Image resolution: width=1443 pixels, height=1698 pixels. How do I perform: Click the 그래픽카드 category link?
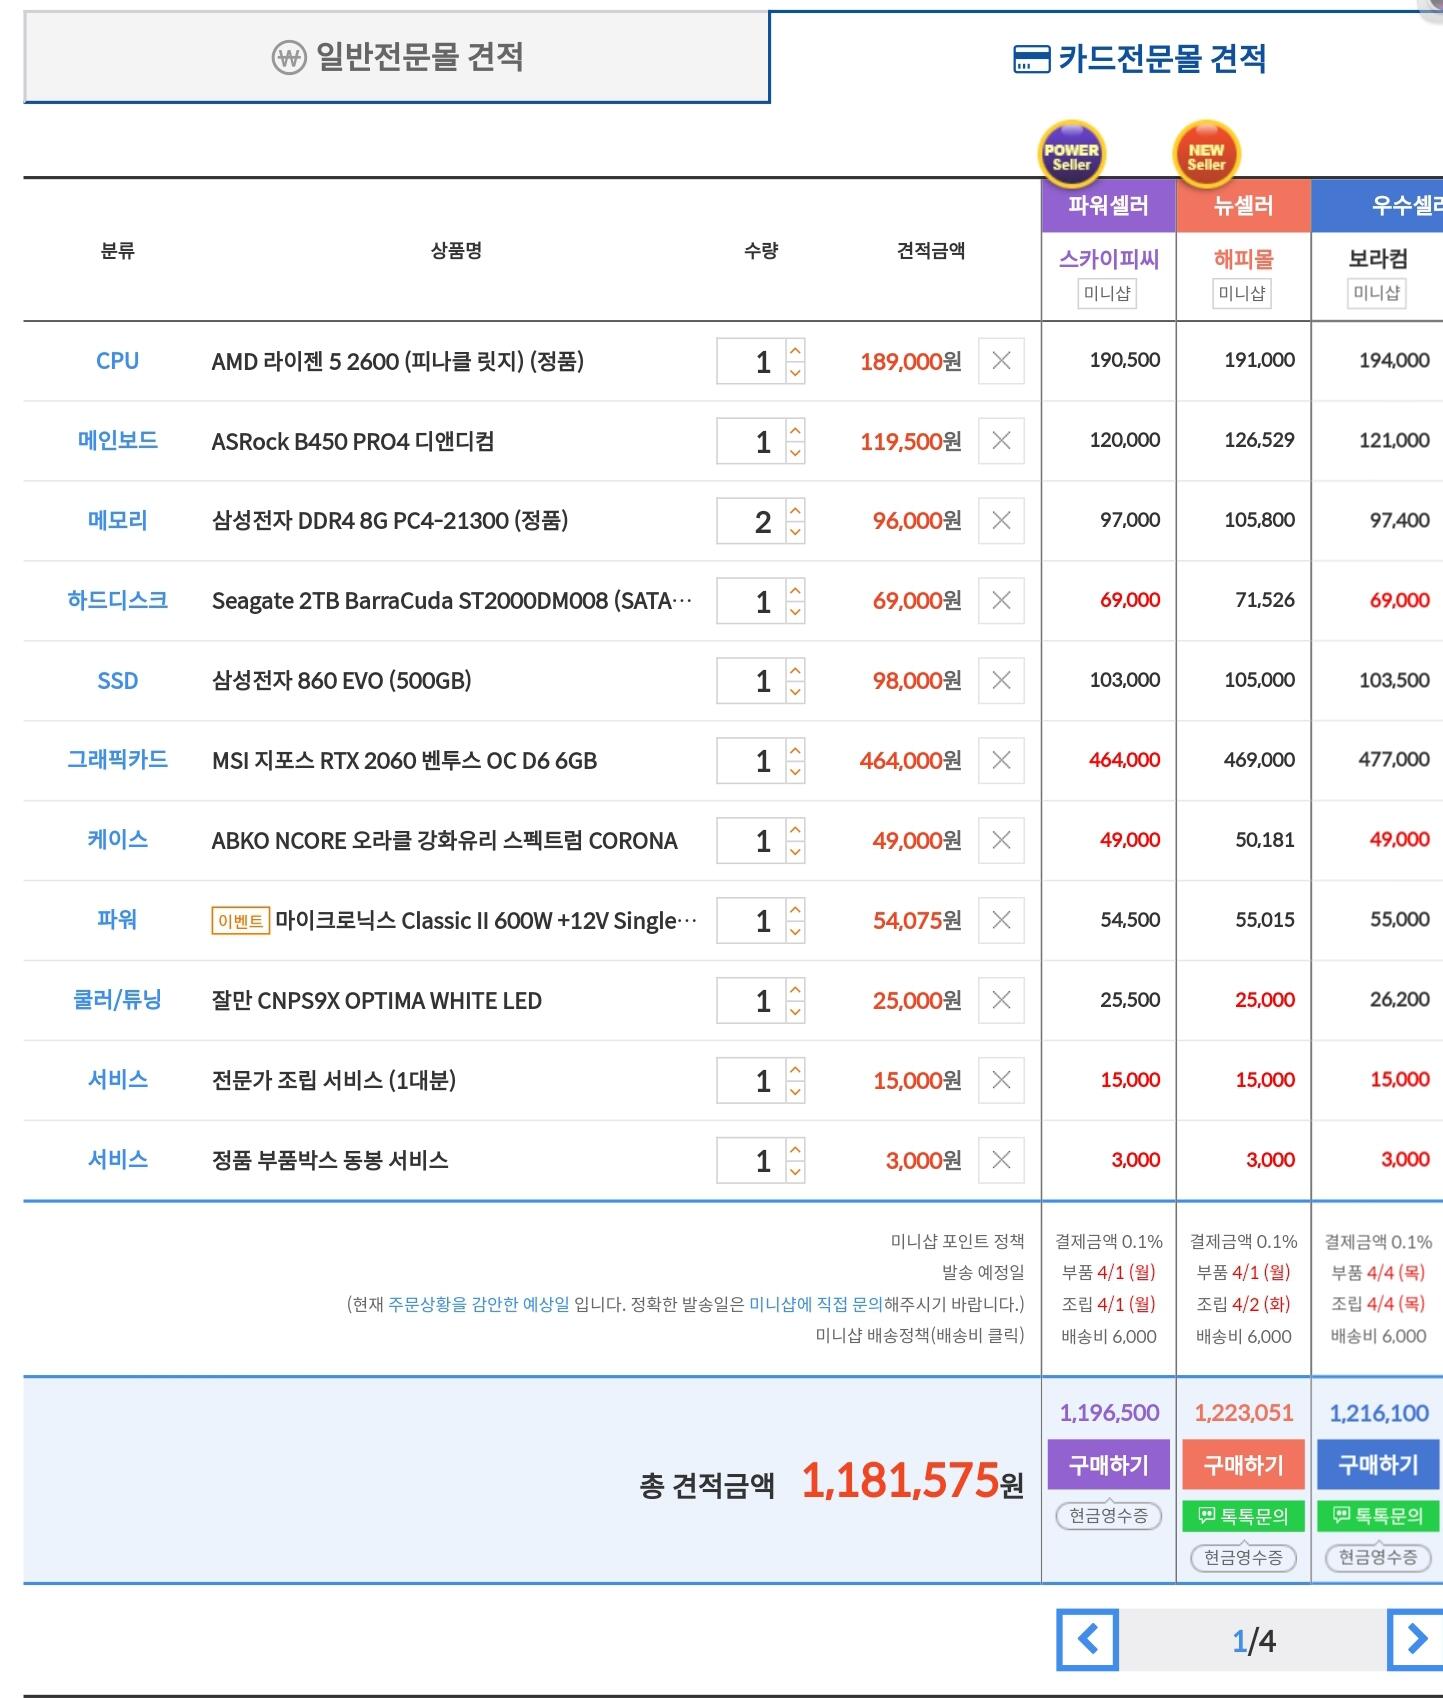click(117, 760)
